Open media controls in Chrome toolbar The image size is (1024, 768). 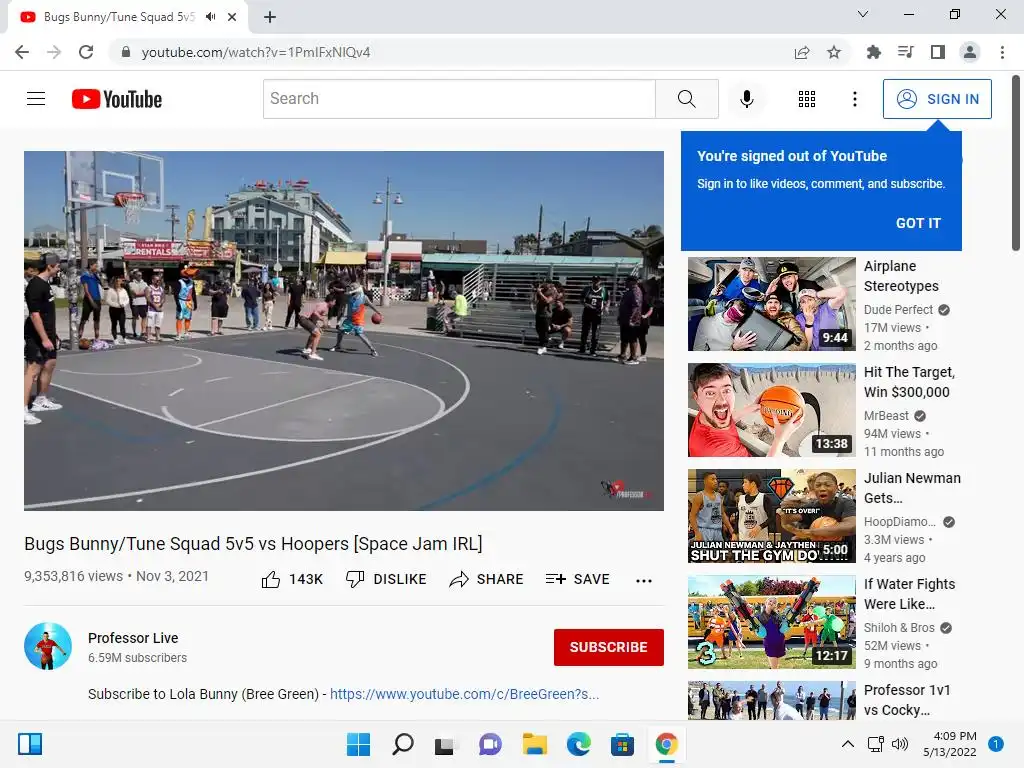905,52
